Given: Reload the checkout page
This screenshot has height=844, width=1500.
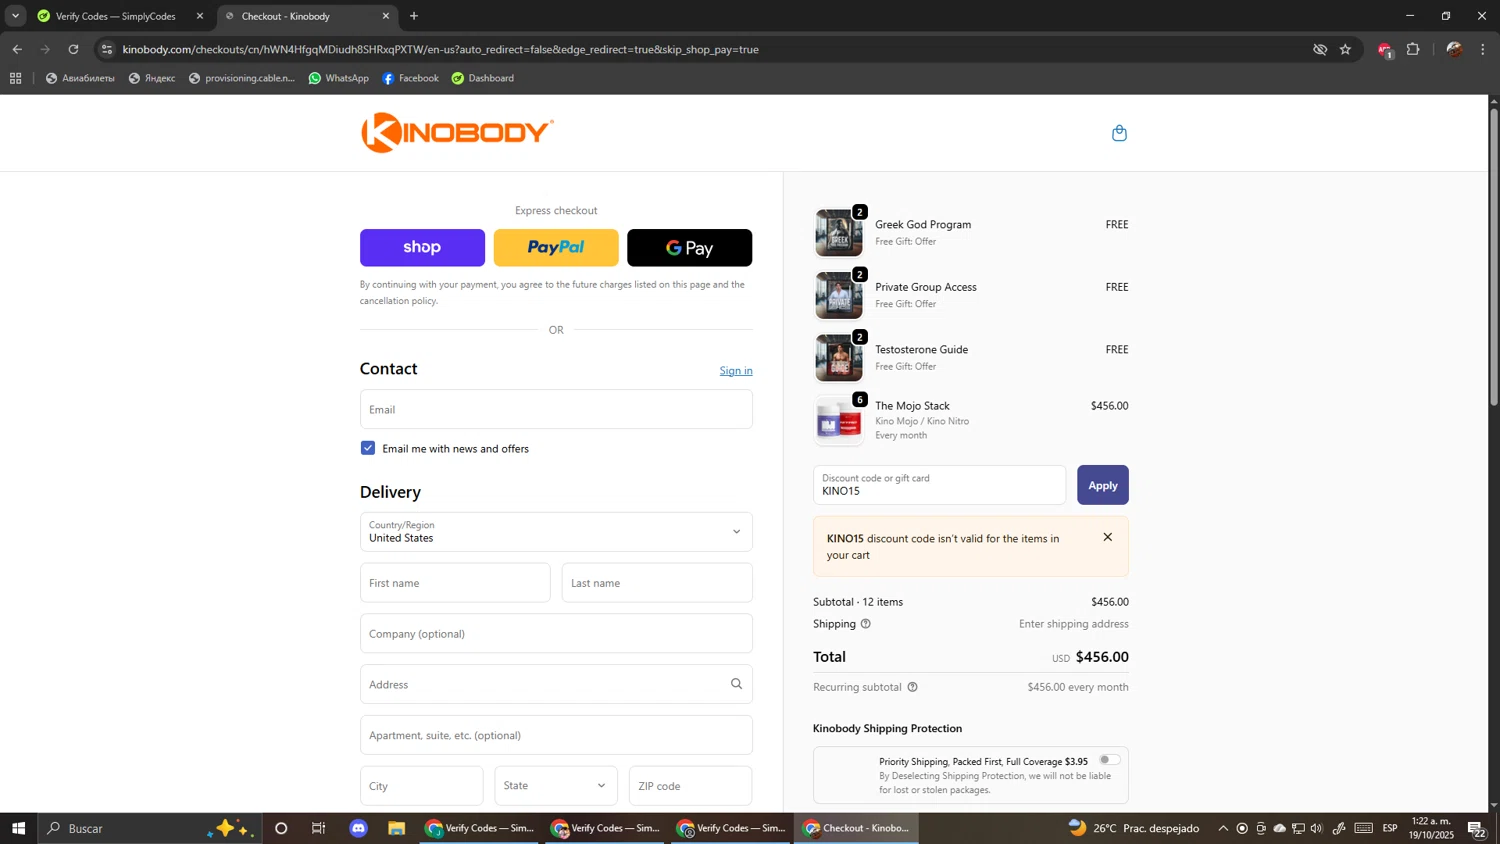Looking at the screenshot, I should tap(73, 49).
